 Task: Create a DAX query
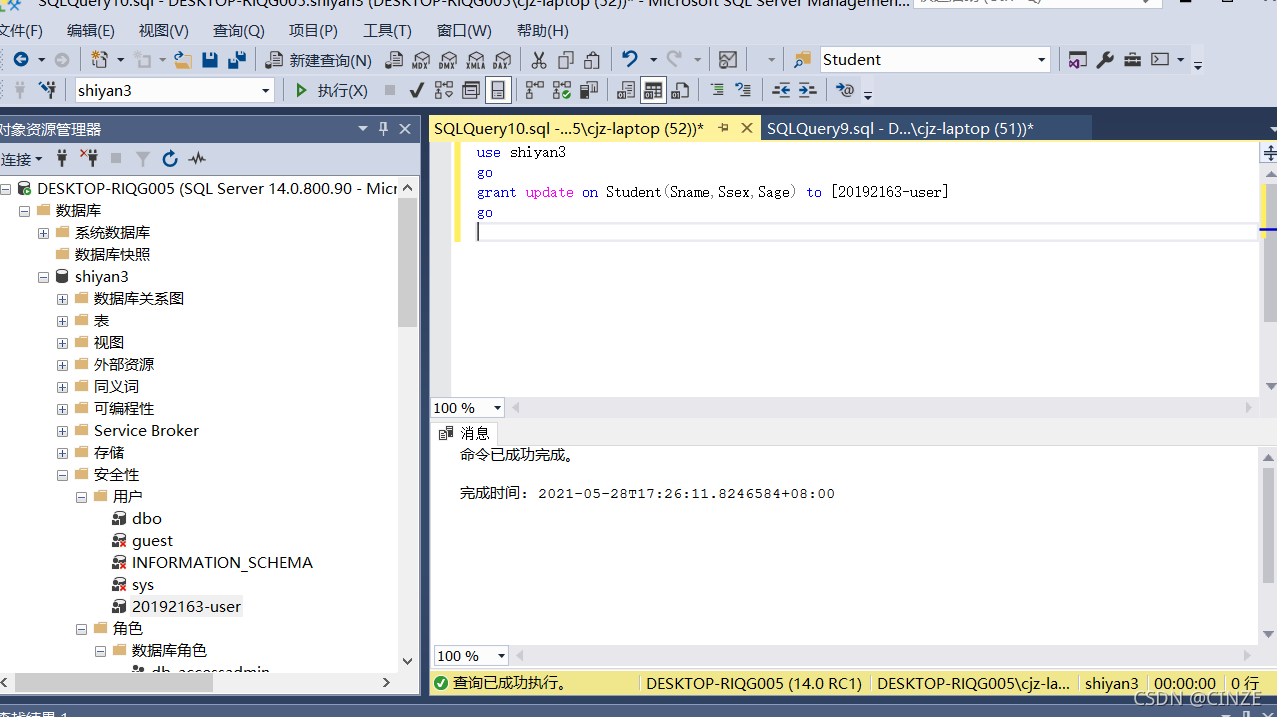pos(502,60)
